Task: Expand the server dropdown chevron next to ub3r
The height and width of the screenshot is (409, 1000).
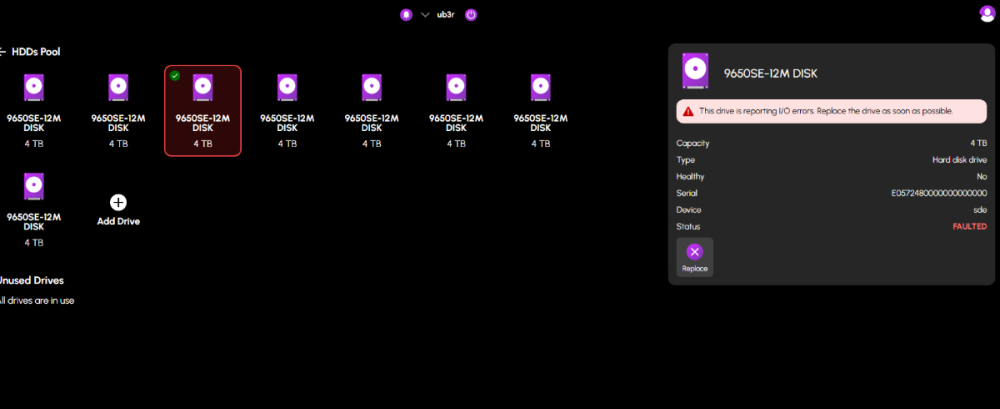Action: click(x=425, y=15)
